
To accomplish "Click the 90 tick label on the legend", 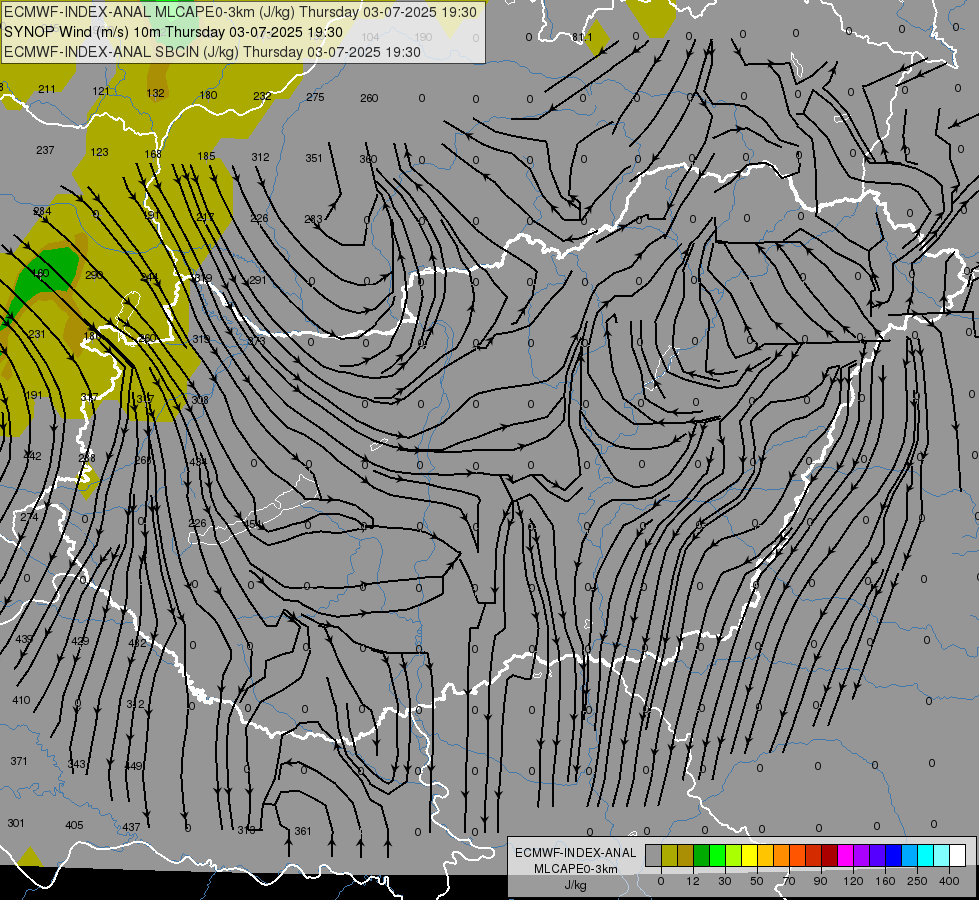I will (820, 881).
